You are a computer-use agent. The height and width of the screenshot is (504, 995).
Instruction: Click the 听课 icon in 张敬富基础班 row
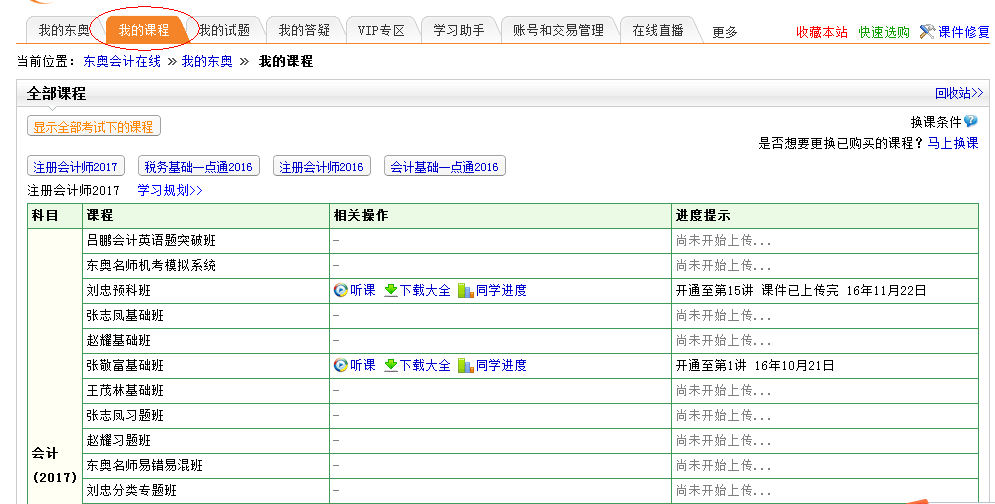click(x=341, y=366)
